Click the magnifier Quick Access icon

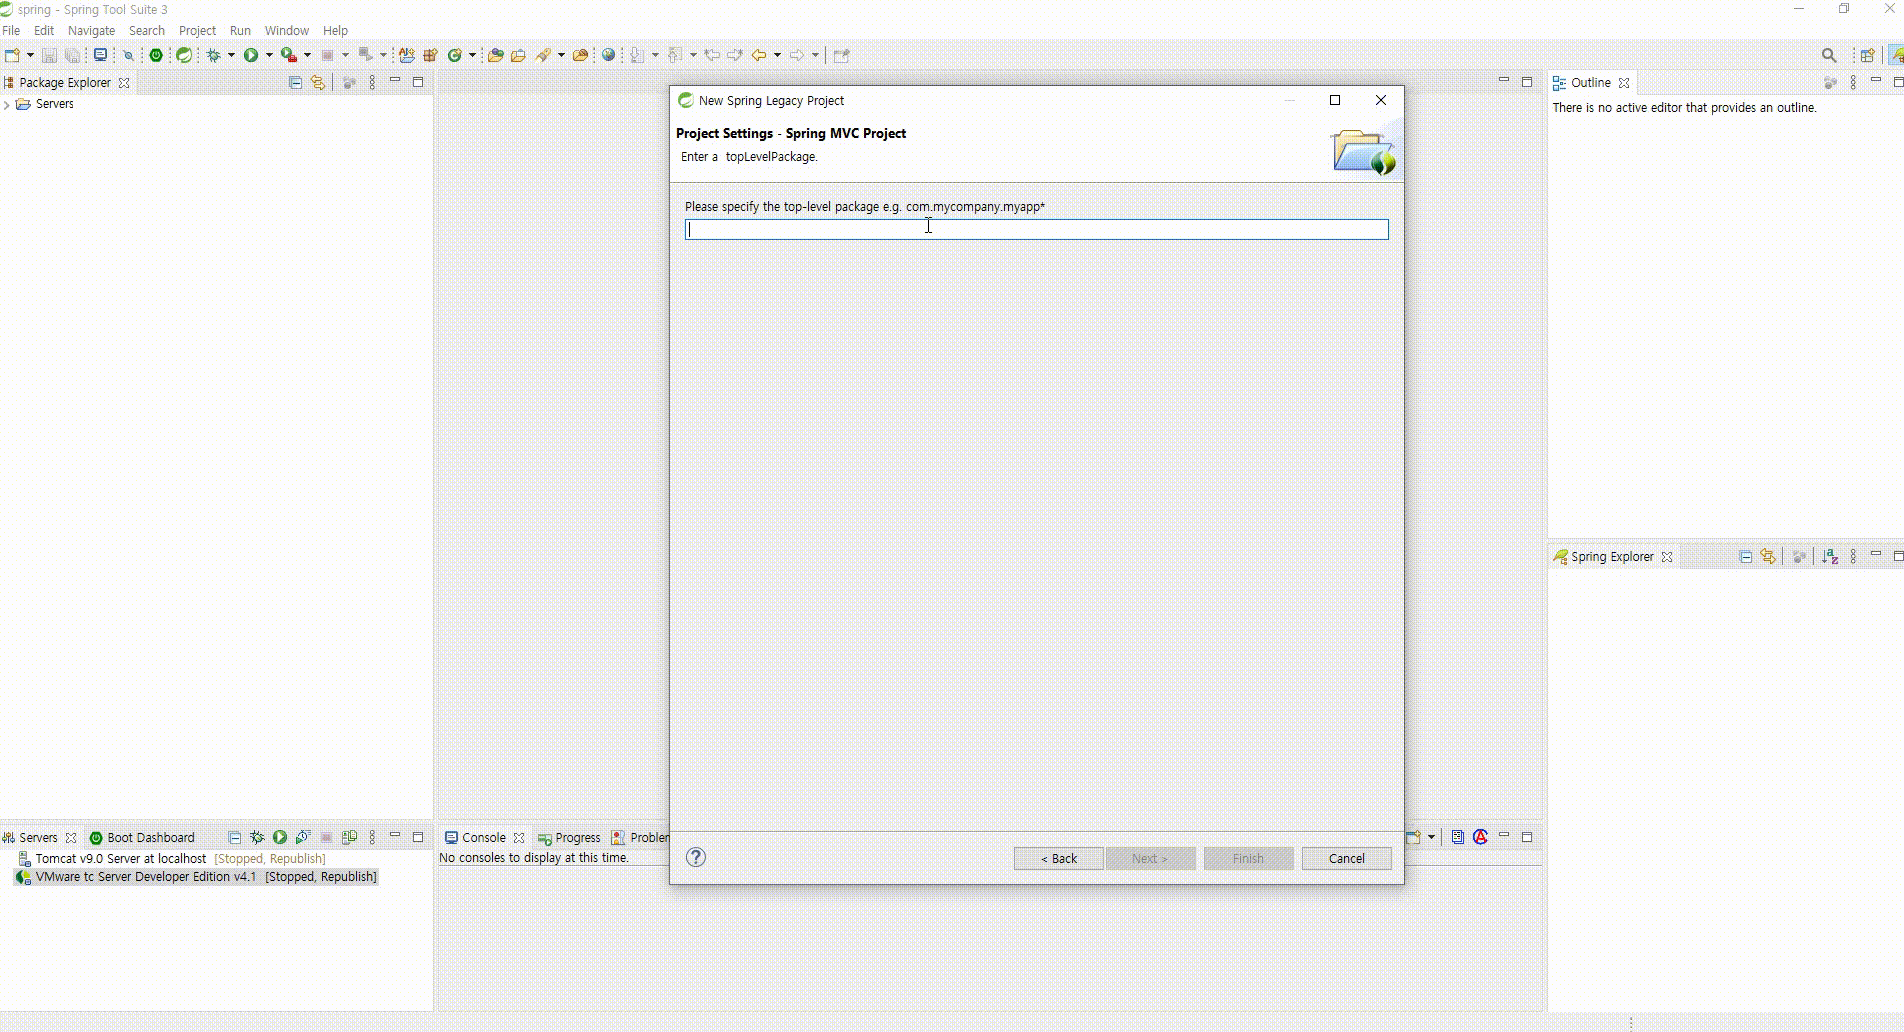coord(1829,55)
